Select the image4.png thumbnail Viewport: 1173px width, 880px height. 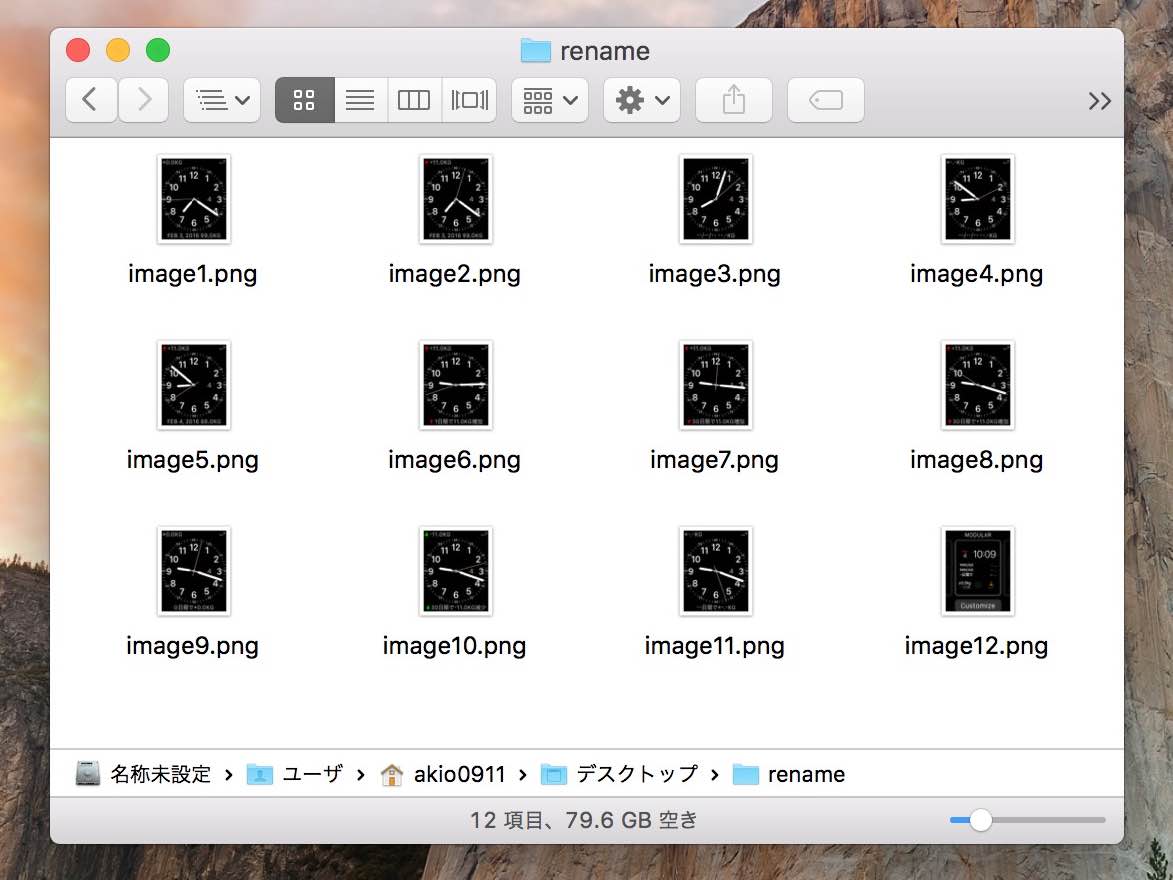(x=978, y=199)
